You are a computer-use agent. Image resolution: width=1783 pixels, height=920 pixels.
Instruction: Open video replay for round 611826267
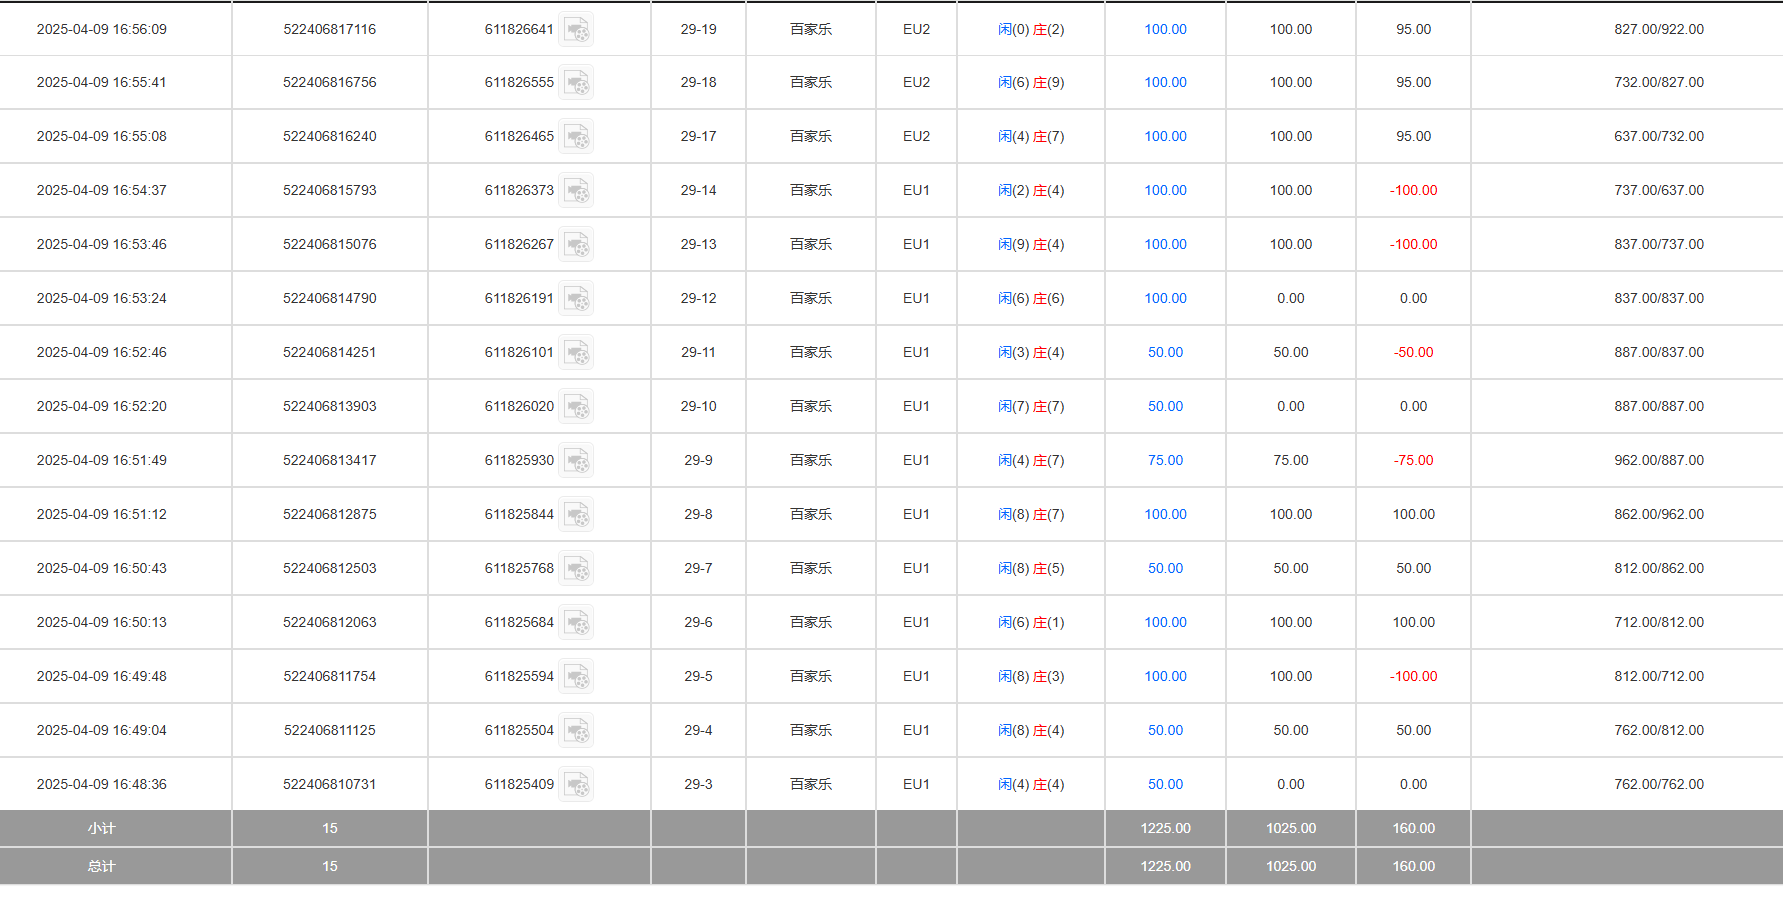[576, 245]
